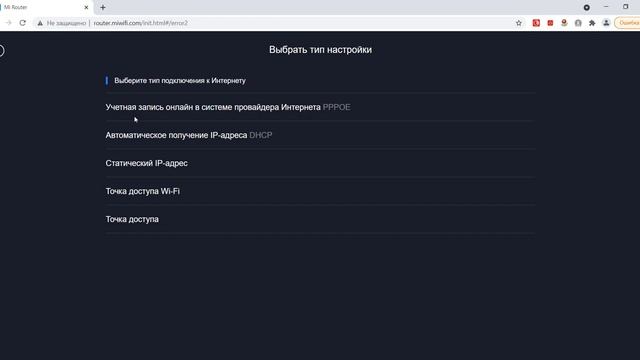
Task: Minimize the browser window
Action: [606, 7]
